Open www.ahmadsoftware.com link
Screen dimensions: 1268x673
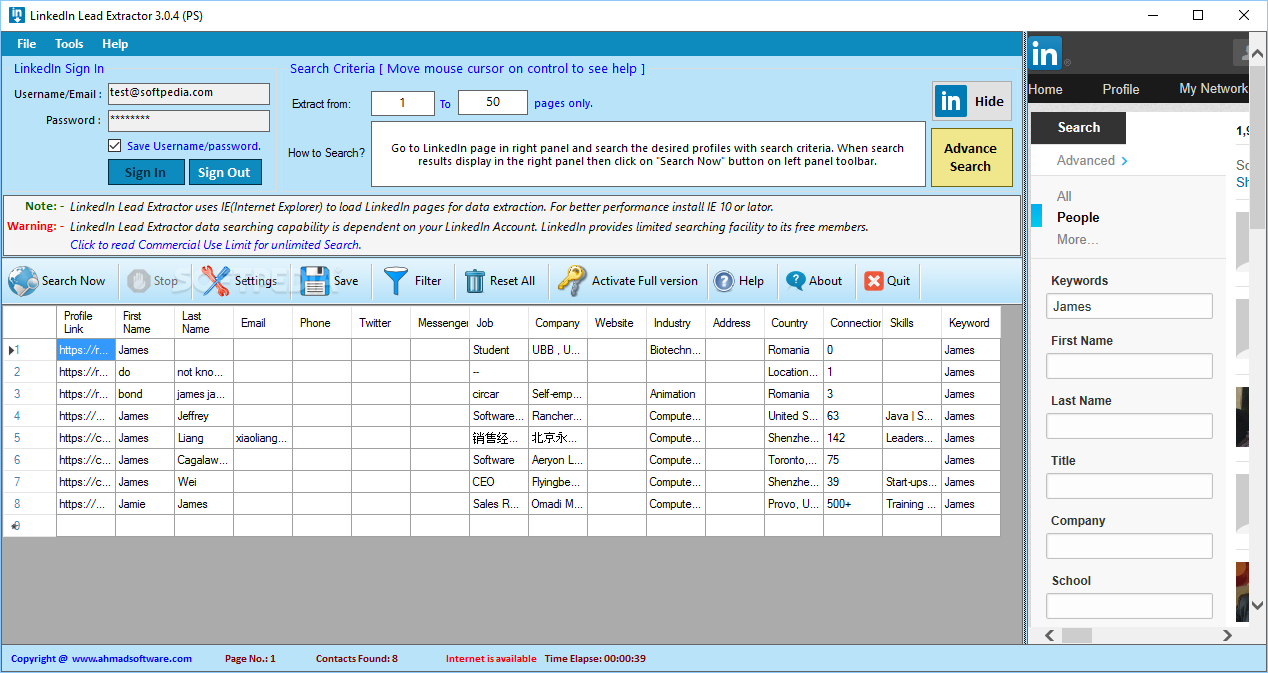point(131,659)
